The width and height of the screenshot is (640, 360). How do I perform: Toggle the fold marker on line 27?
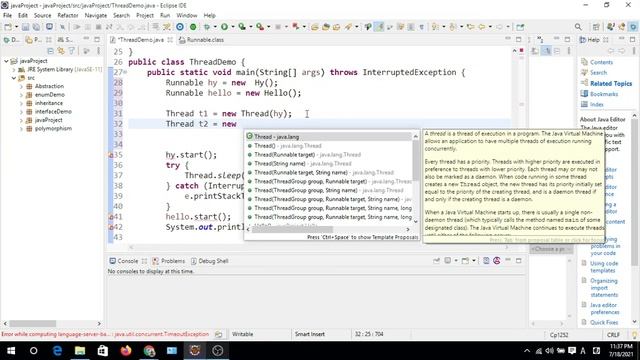[x=125, y=72]
